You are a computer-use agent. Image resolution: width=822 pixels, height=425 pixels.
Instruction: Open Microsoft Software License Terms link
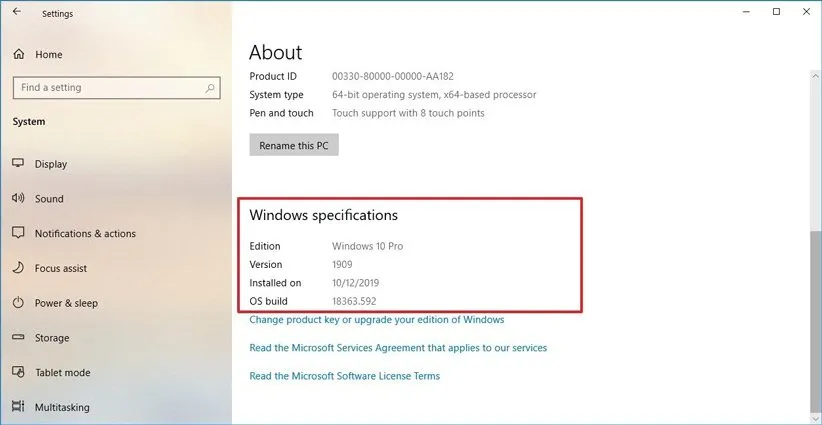click(x=344, y=376)
